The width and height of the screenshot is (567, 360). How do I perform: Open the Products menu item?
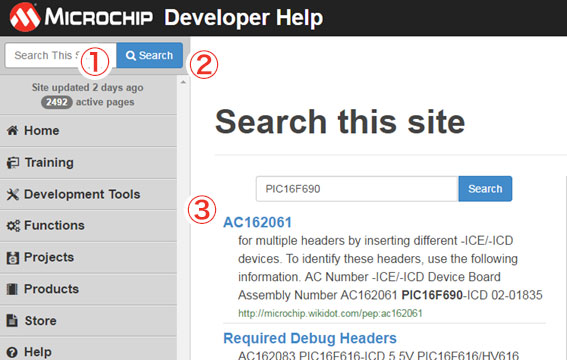point(88,289)
